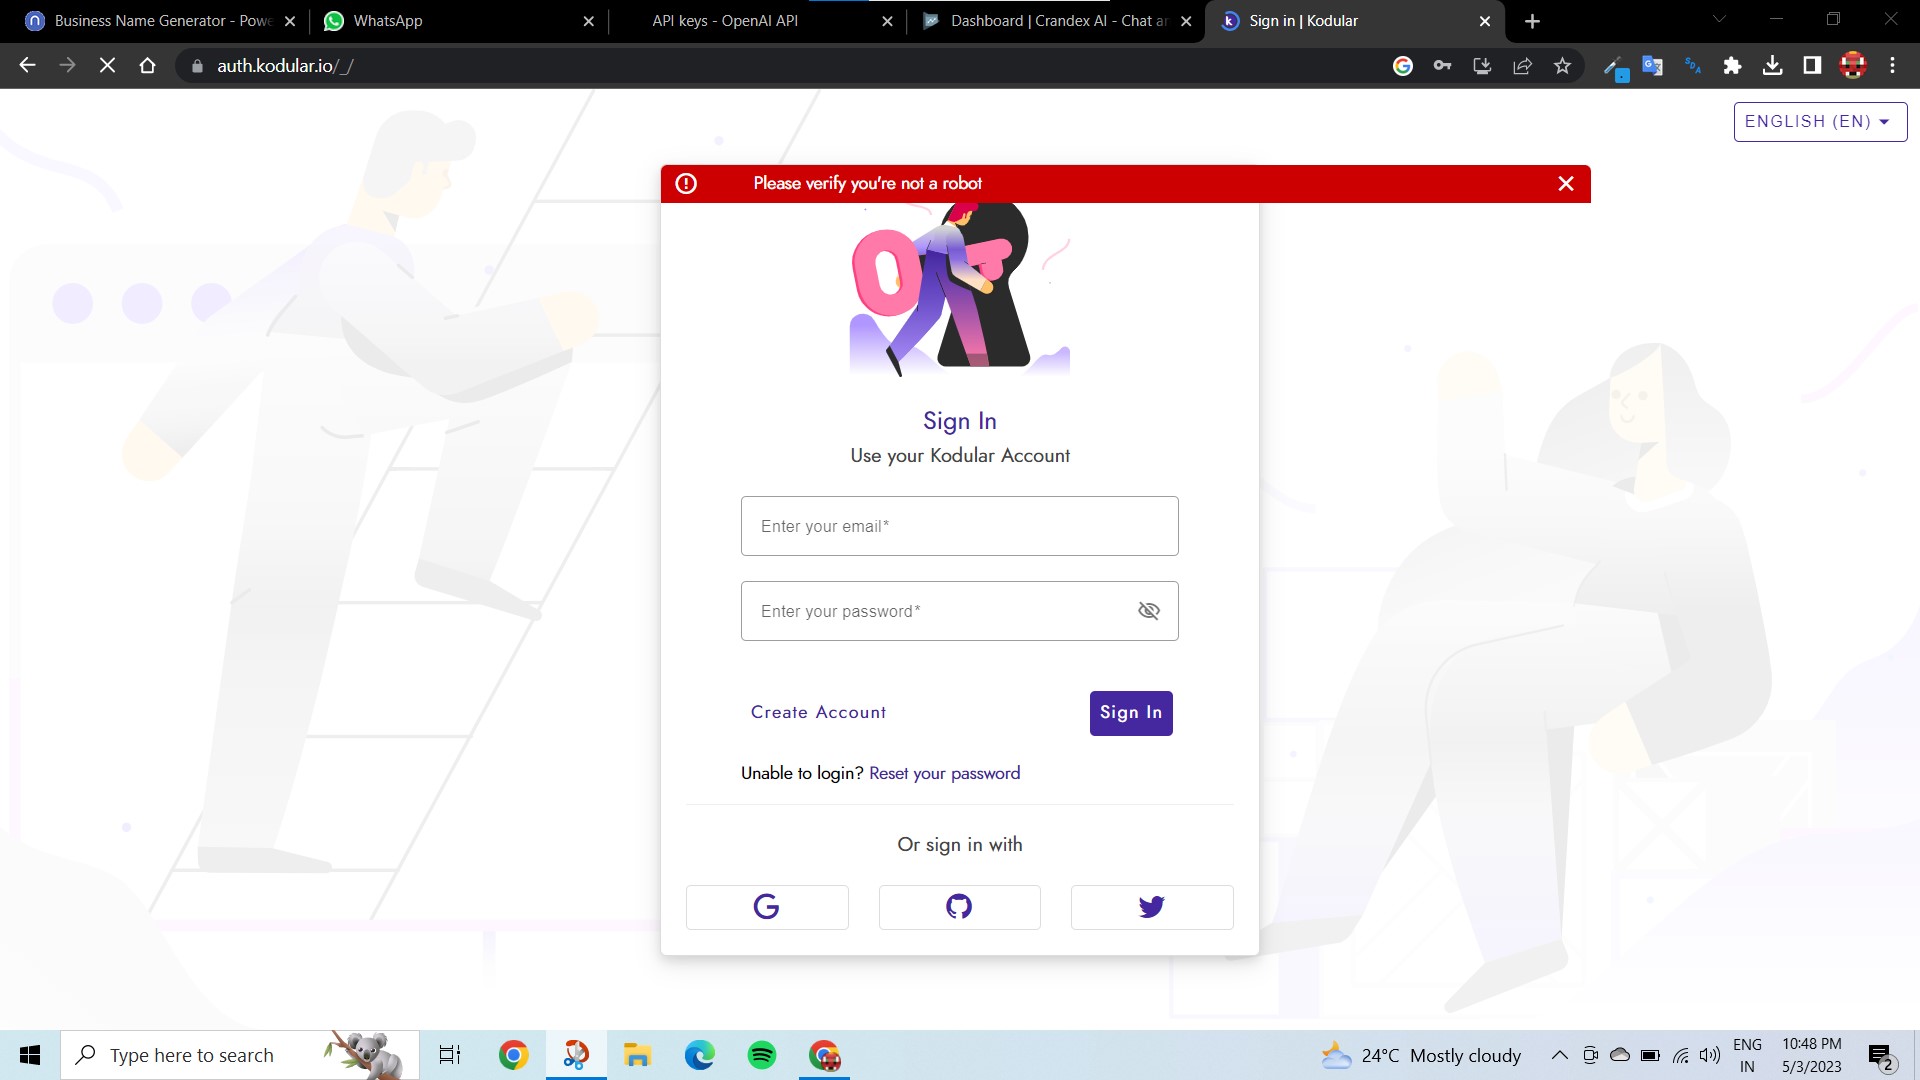The width and height of the screenshot is (1920, 1080).
Task: Close the WhatsApp tab
Action: click(x=588, y=21)
